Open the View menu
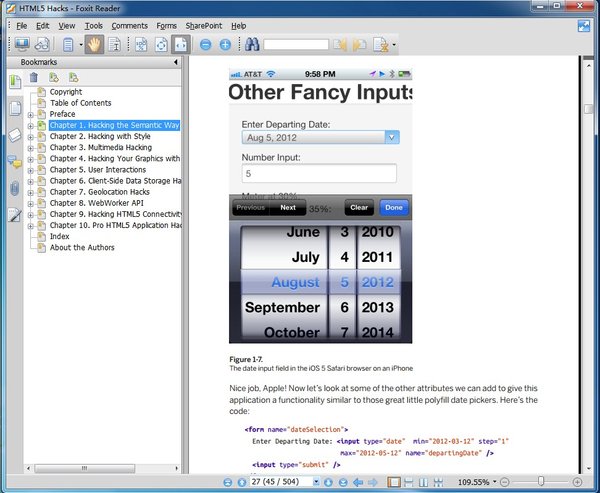This screenshot has height=493, width=600. click(67, 26)
